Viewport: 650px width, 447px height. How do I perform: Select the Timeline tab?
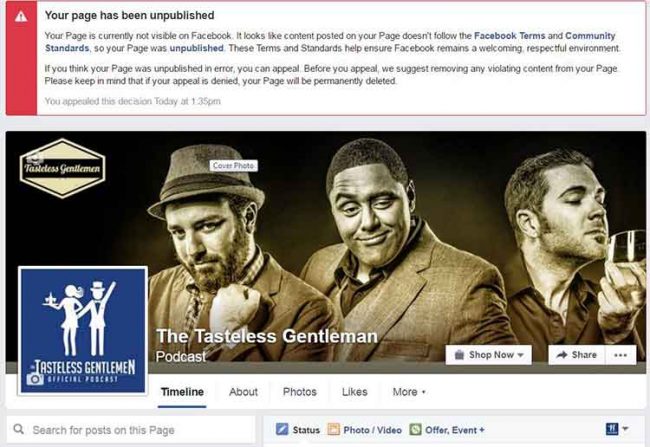(182, 392)
